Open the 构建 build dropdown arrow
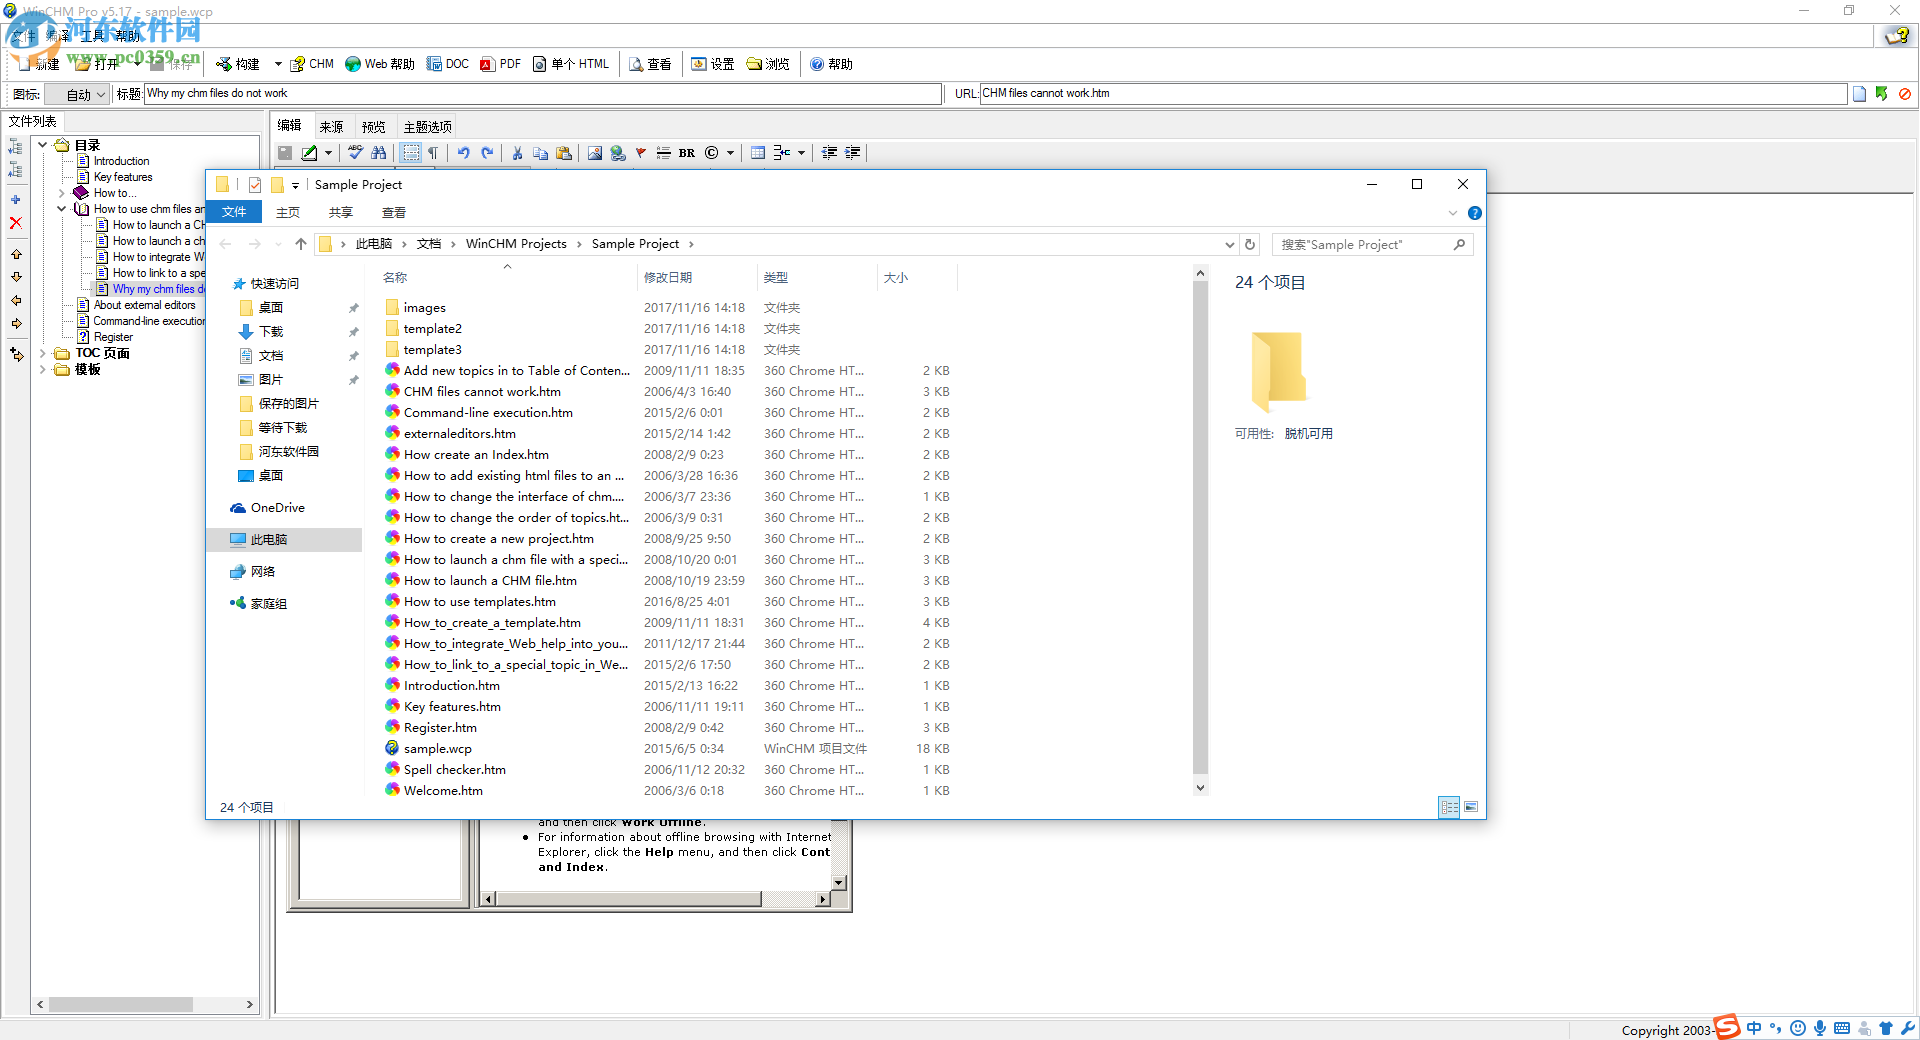1920x1040 pixels. pyautogui.click(x=278, y=64)
